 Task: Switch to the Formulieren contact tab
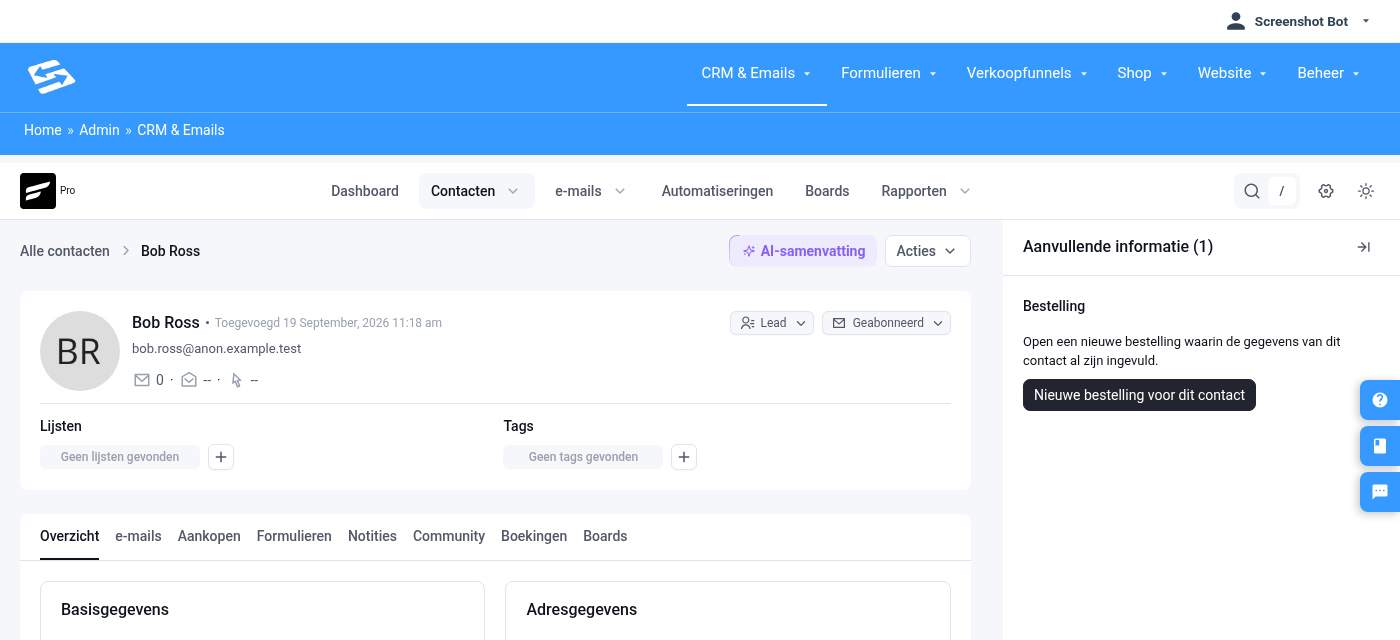pos(294,536)
